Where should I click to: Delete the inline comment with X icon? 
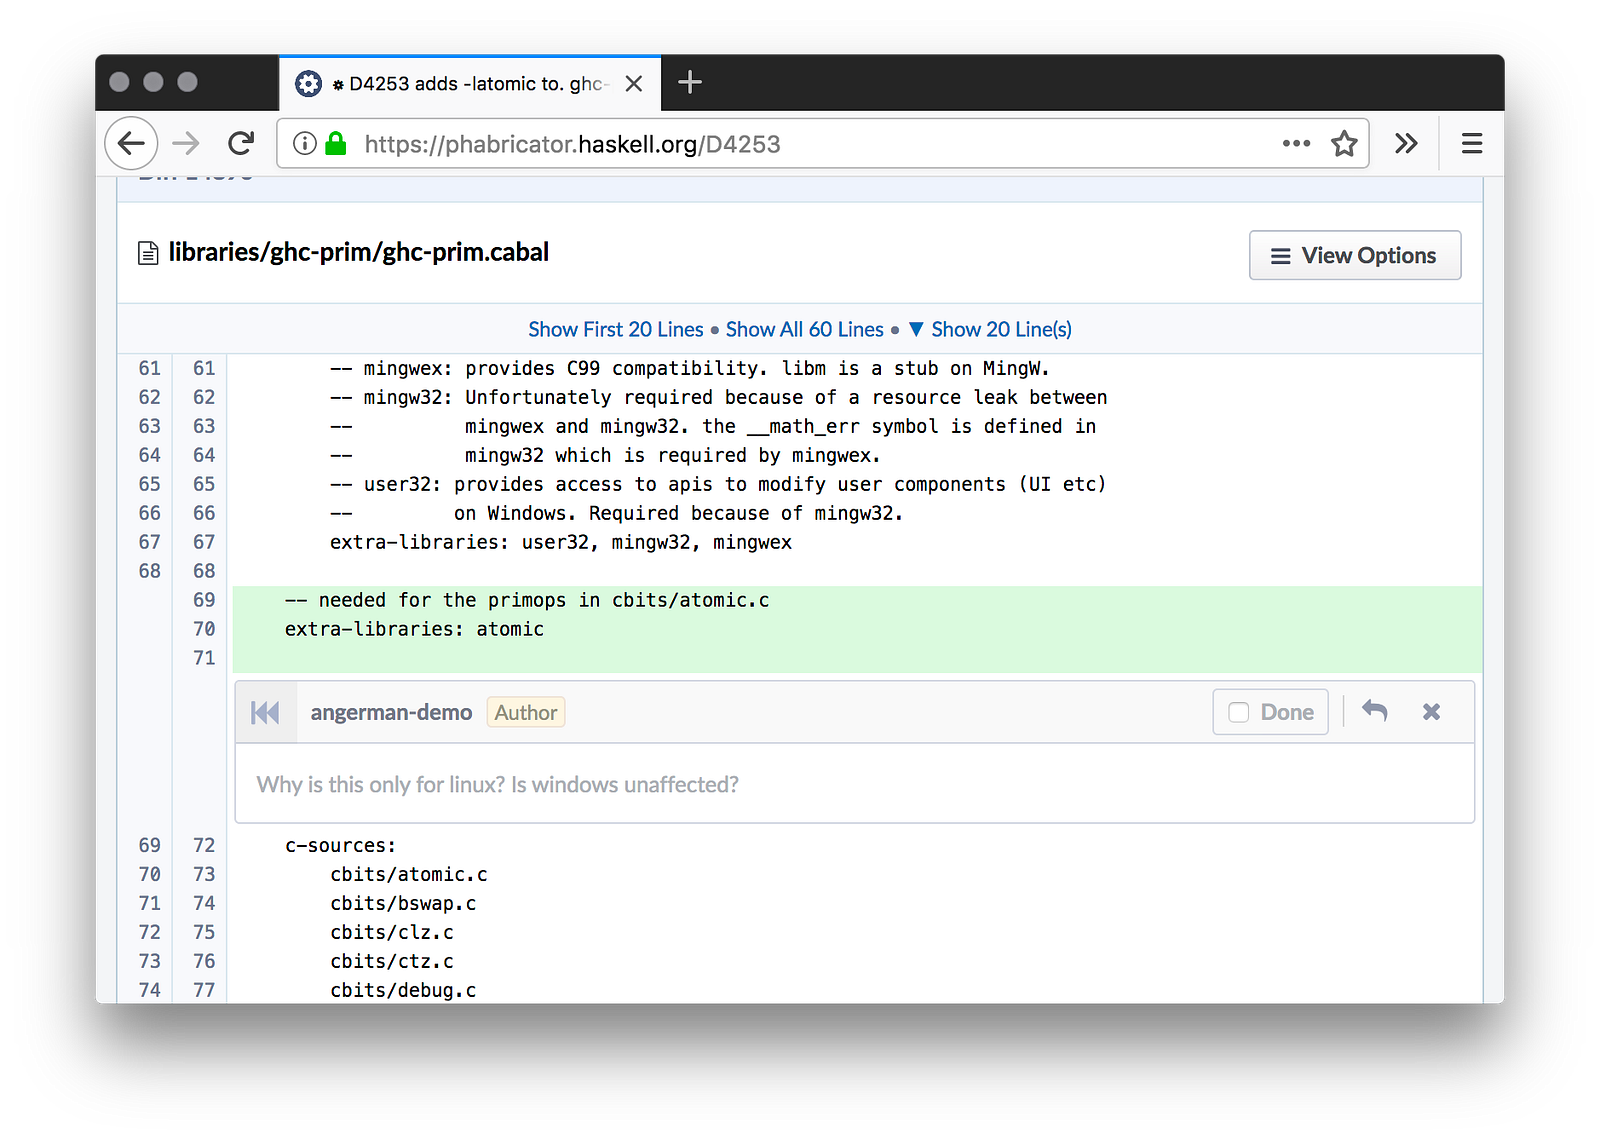(x=1431, y=711)
